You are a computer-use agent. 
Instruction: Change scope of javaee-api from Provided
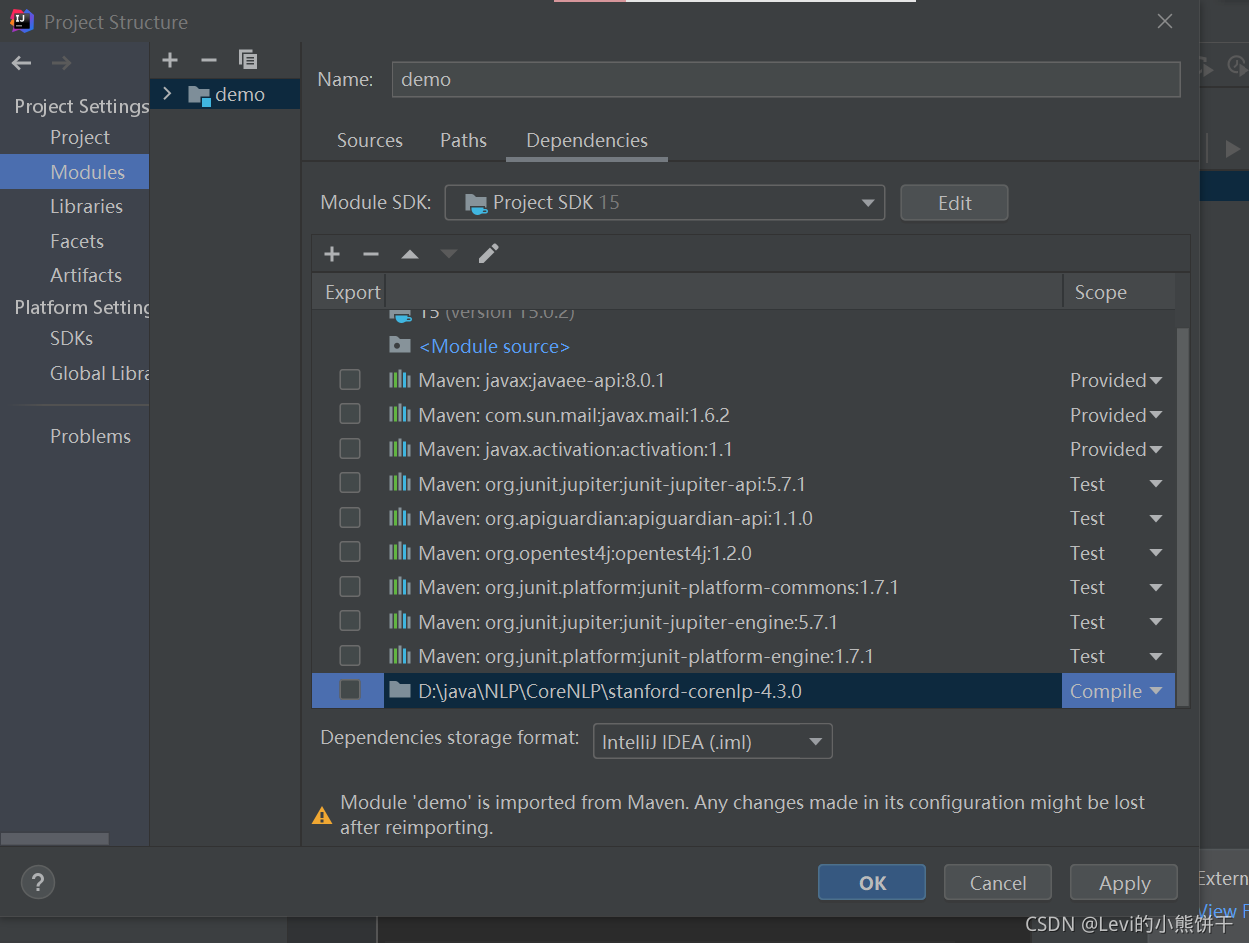pos(1116,380)
